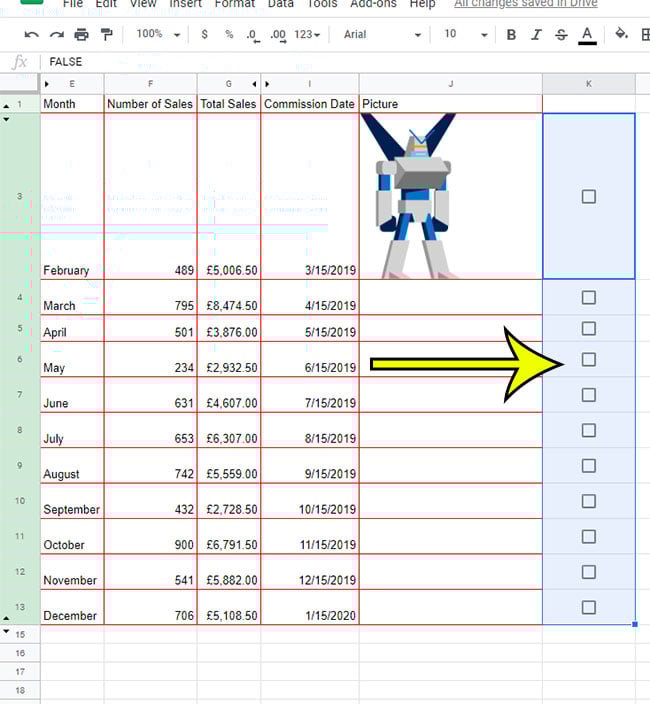This screenshot has width=650, height=704.
Task: Select cell containing £5,108.50
Action: (228, 607)
